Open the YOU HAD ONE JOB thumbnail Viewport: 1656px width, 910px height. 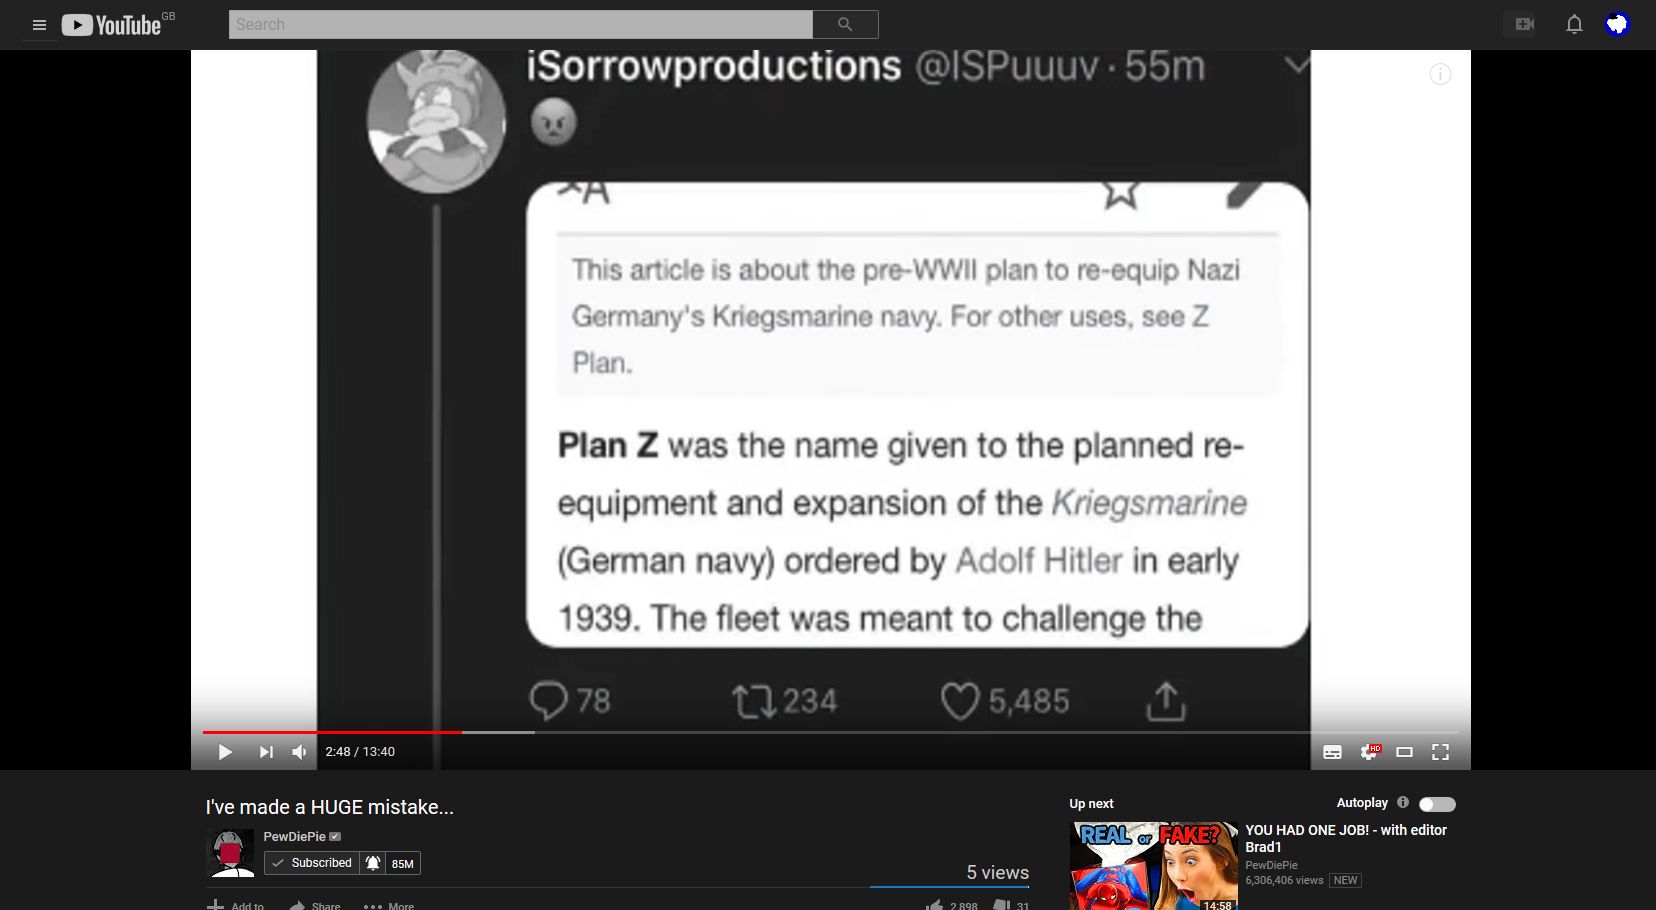[1152, 865]
